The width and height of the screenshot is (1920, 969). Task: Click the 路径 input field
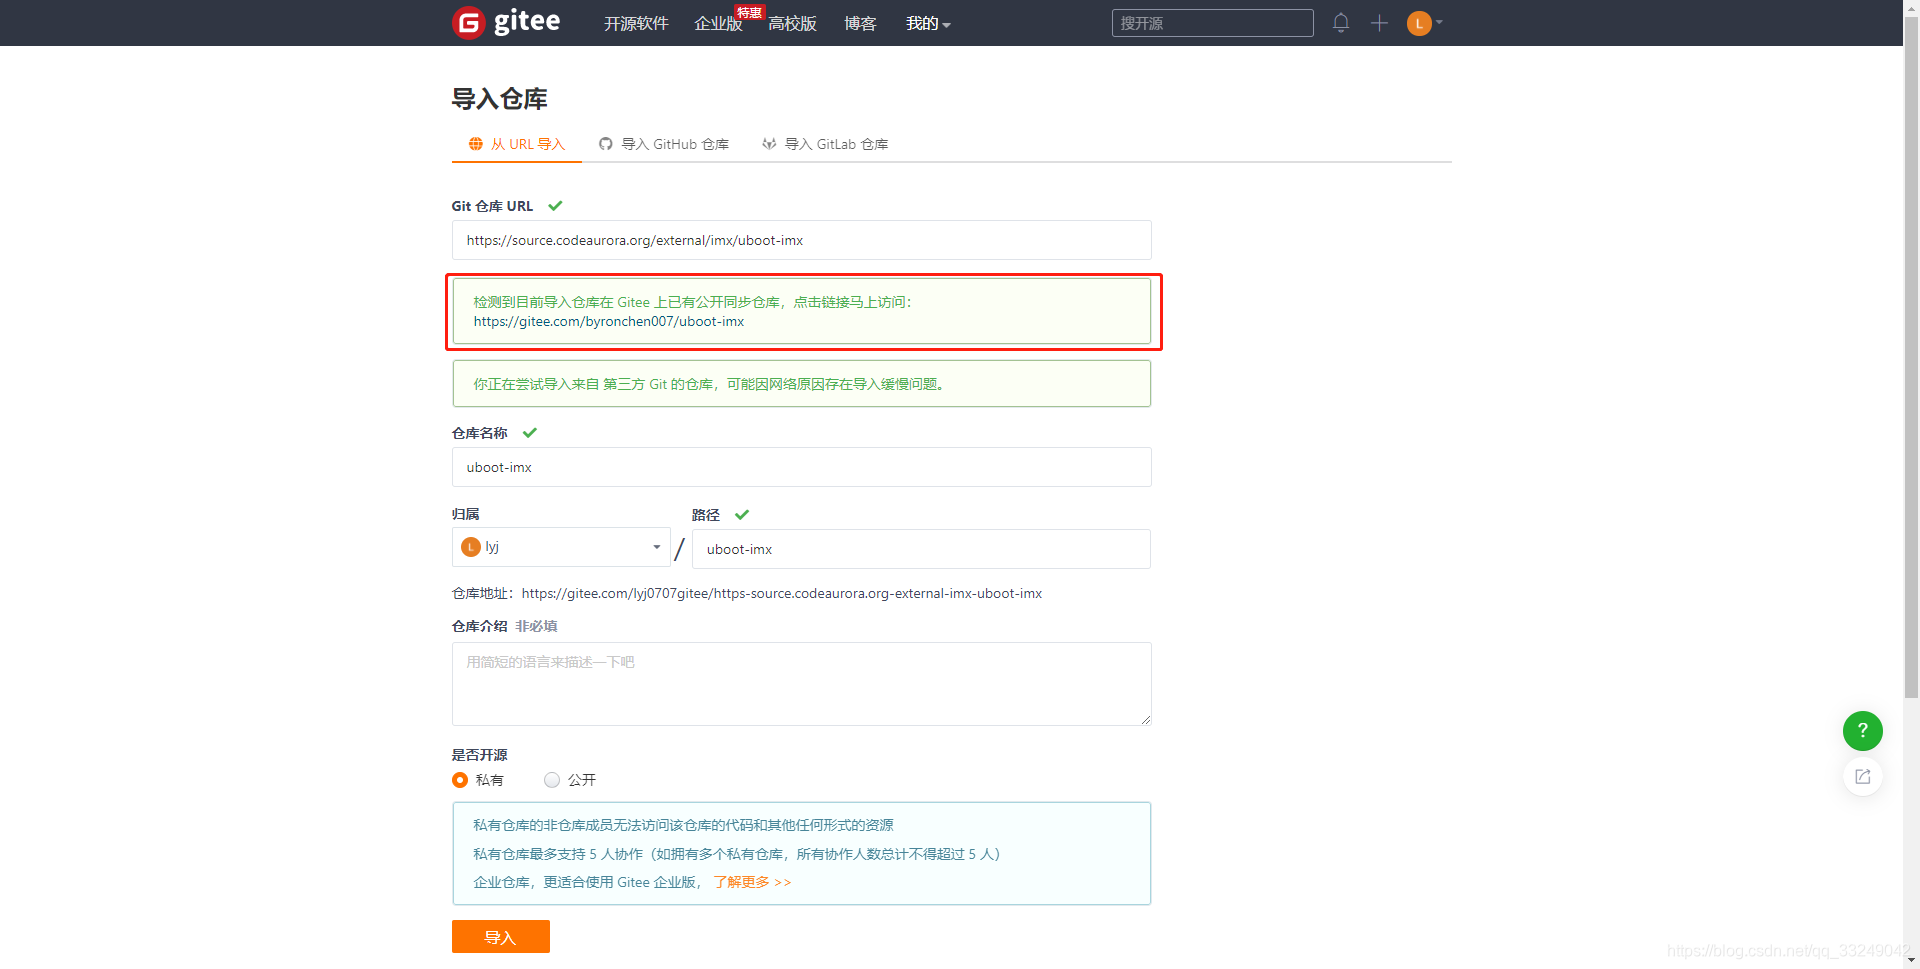[x=921, y=549]
